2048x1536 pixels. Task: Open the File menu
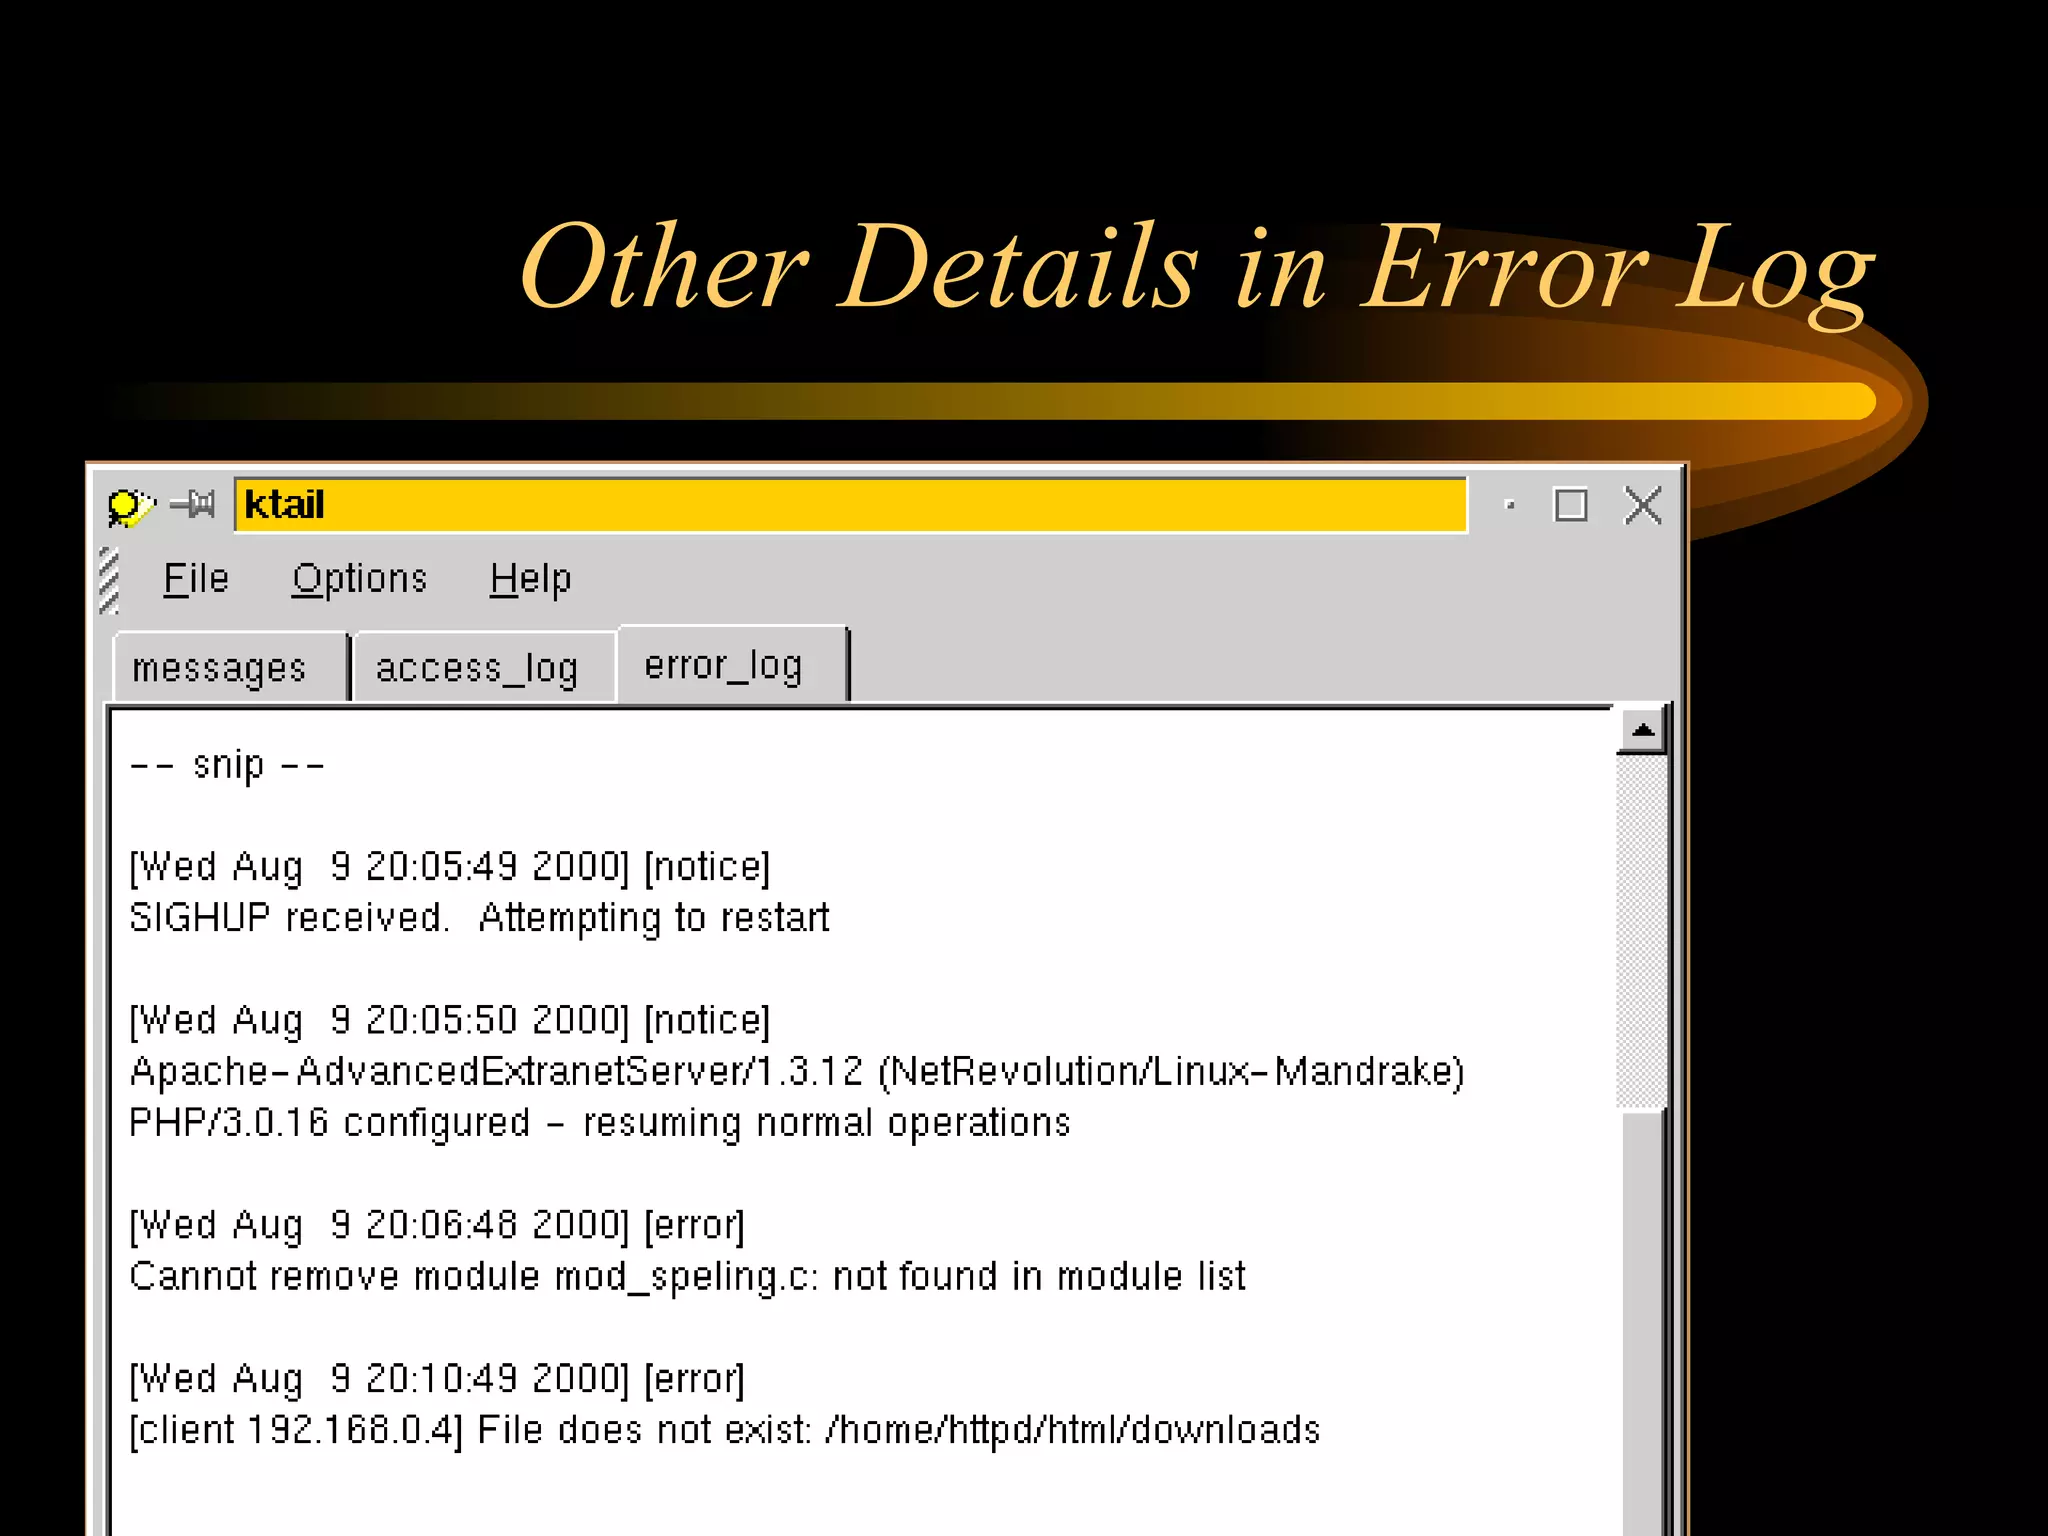coord(196,579)
